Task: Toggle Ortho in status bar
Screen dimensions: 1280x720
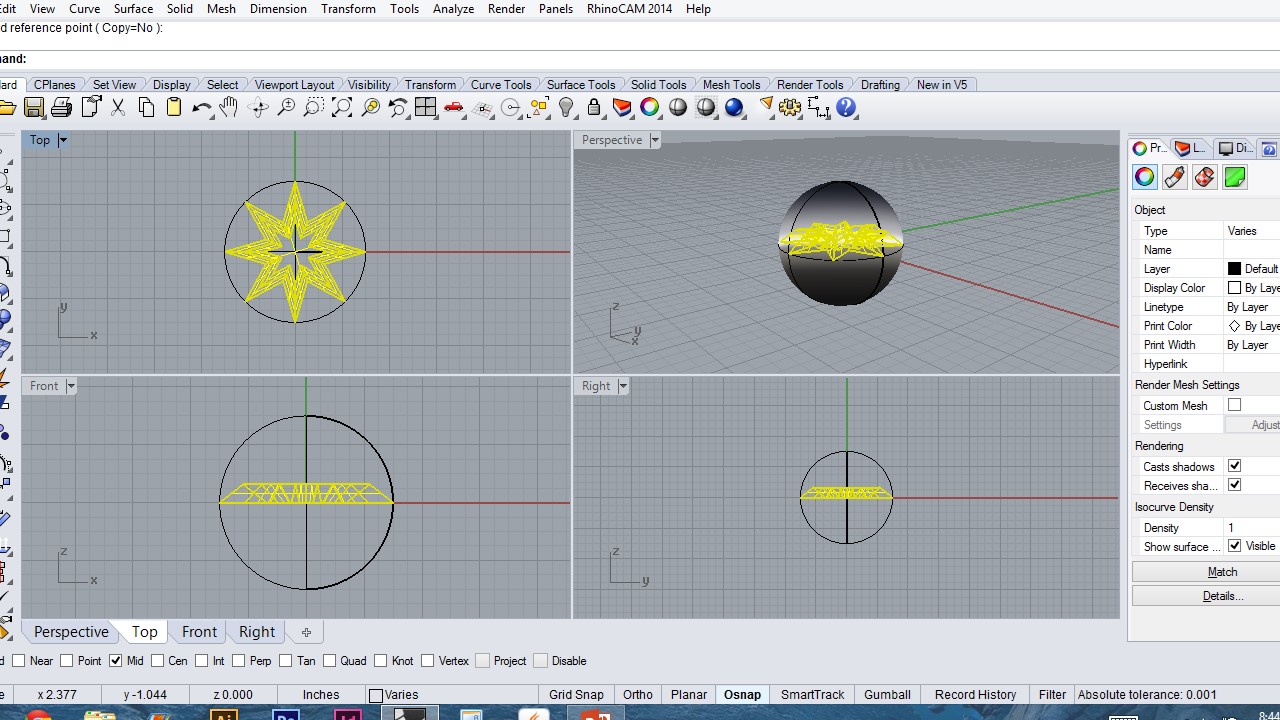Action: (x=638, y=695)
